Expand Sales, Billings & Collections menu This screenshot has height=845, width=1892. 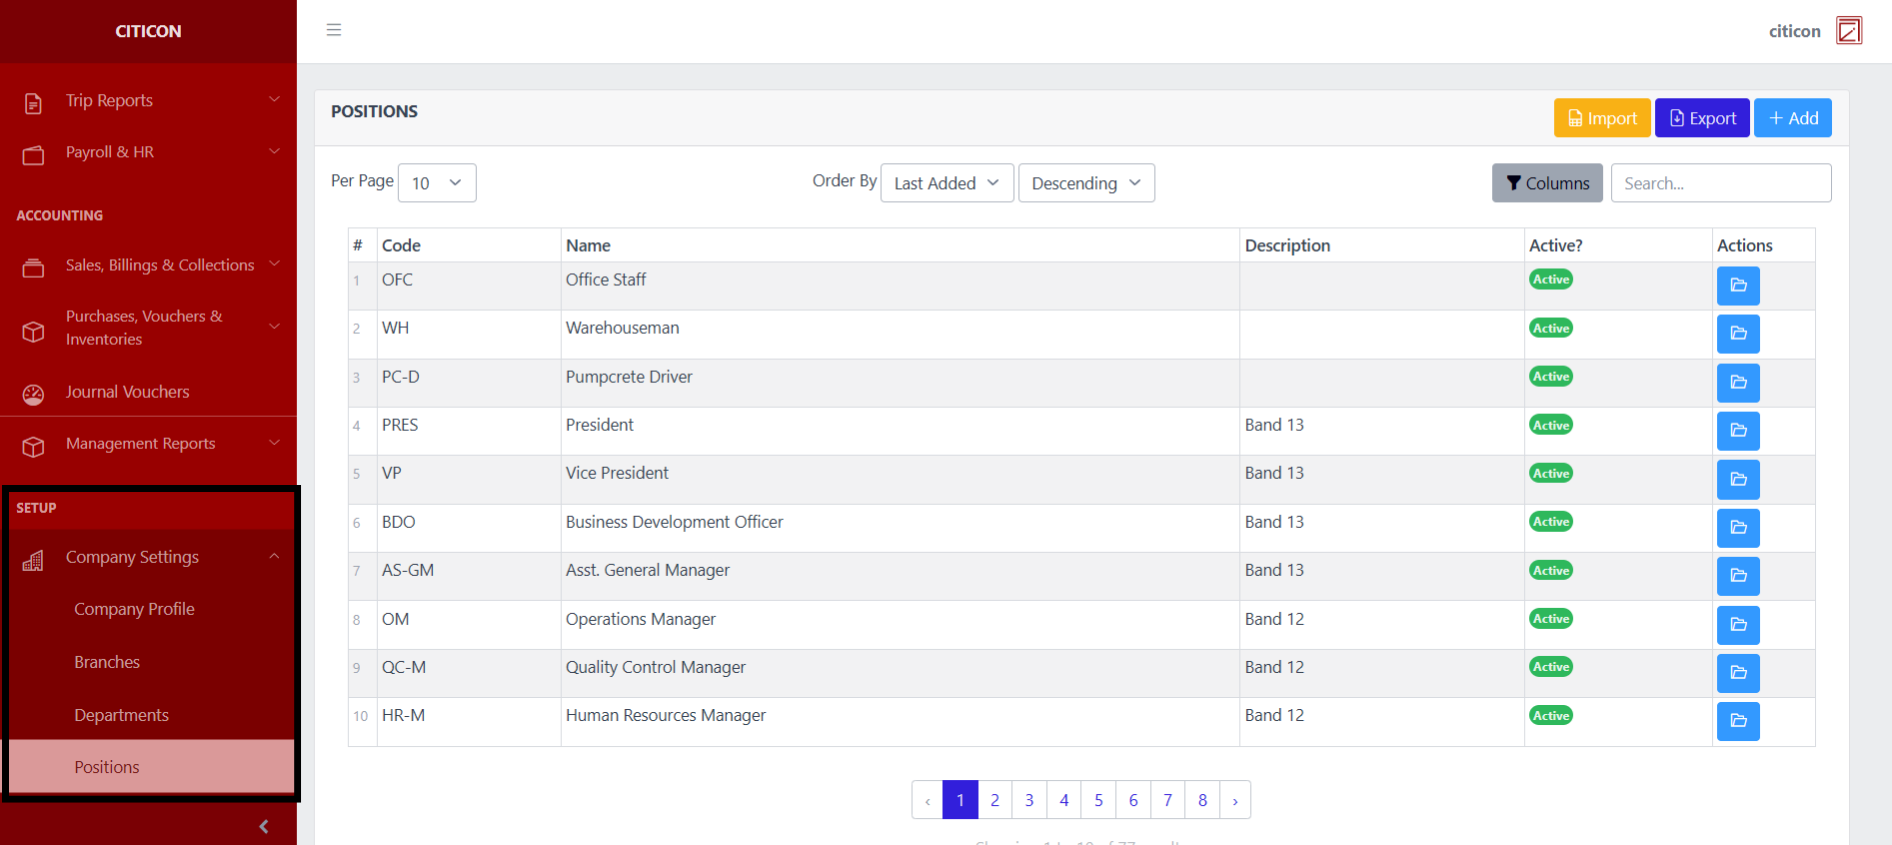274,263
